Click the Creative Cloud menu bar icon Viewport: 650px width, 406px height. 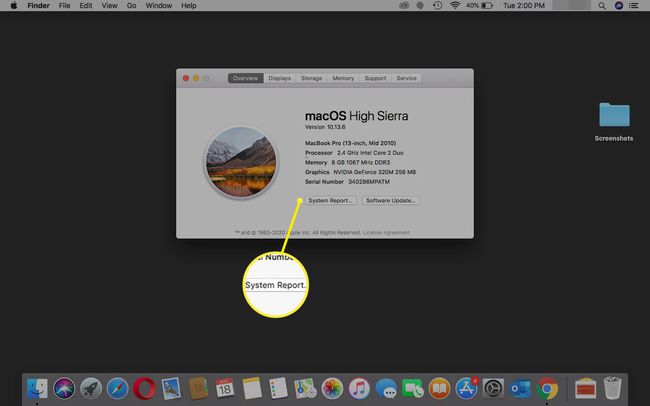(404, 6)
